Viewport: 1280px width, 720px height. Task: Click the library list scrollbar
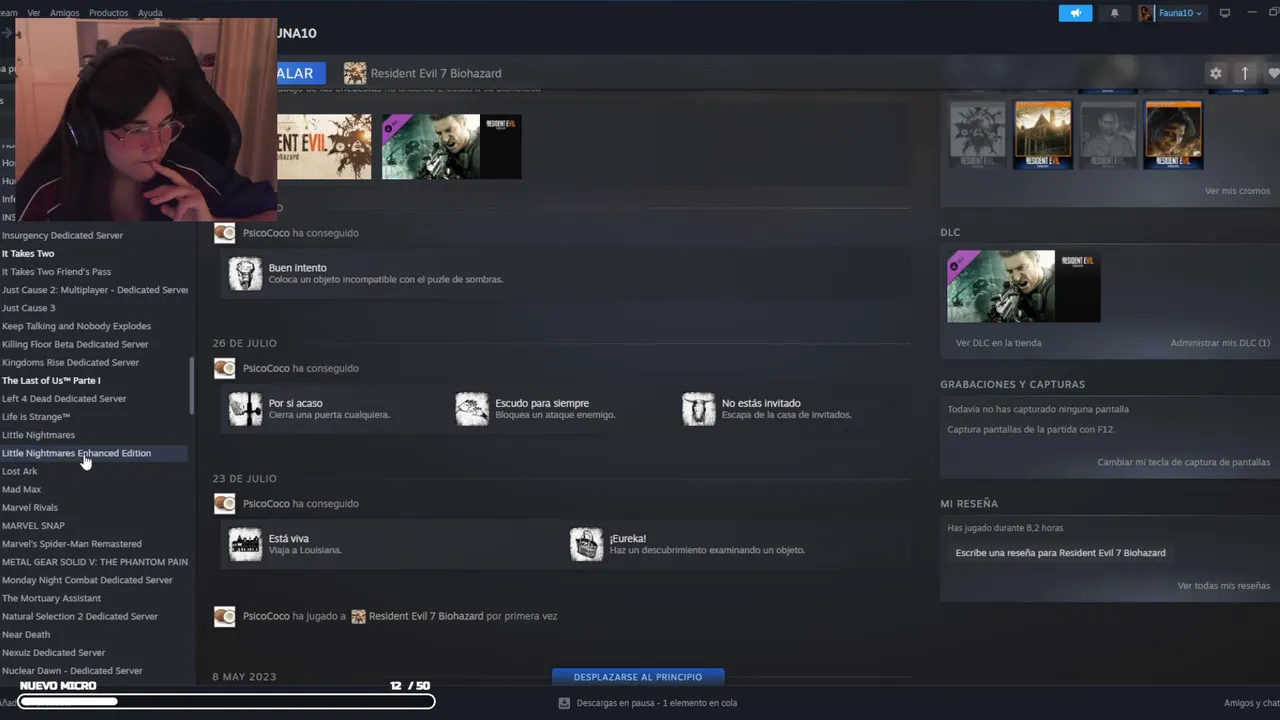point(192,386)
